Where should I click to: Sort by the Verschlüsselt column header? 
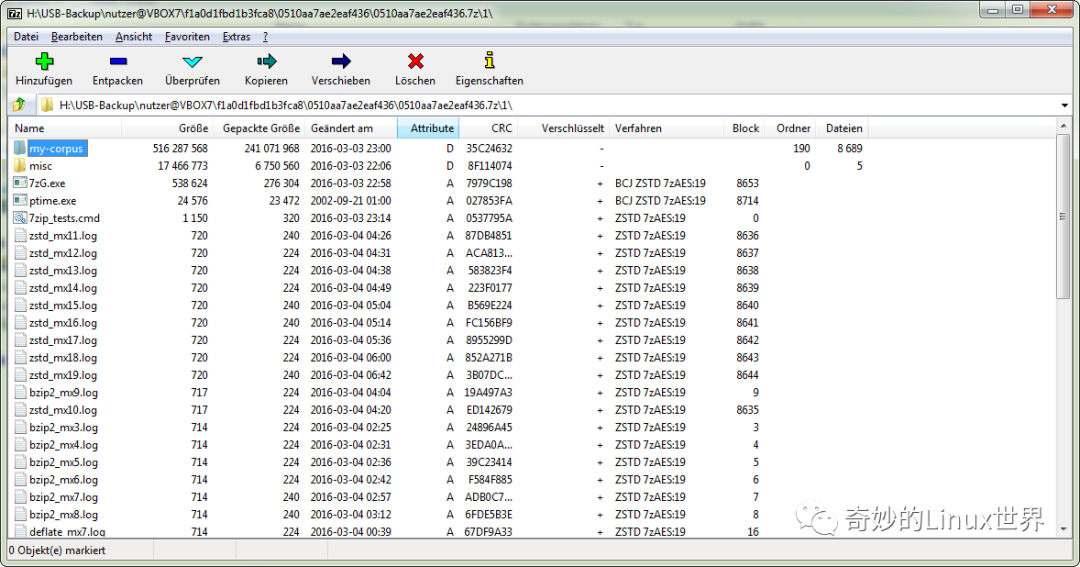click(563, 128)
